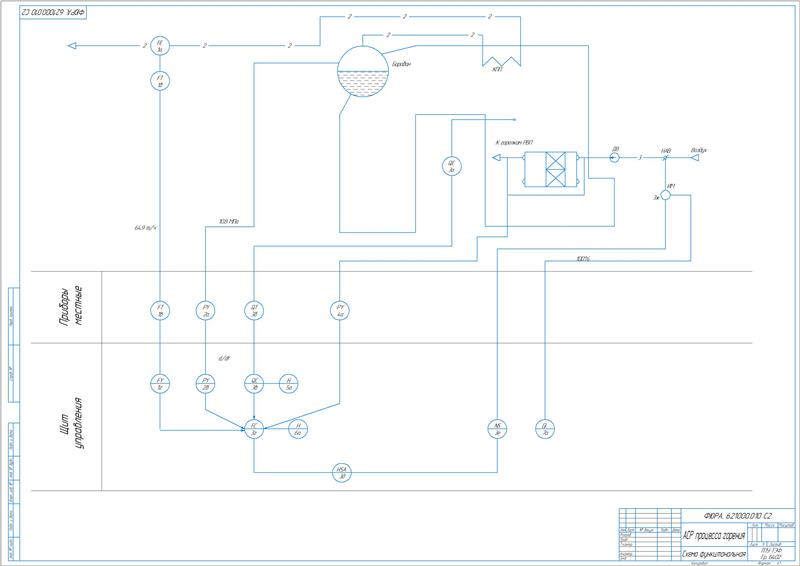The height and width of the screenshot is (566, 800).
Task: Select the Щит управления row heading
Action: tap(71, 423)
